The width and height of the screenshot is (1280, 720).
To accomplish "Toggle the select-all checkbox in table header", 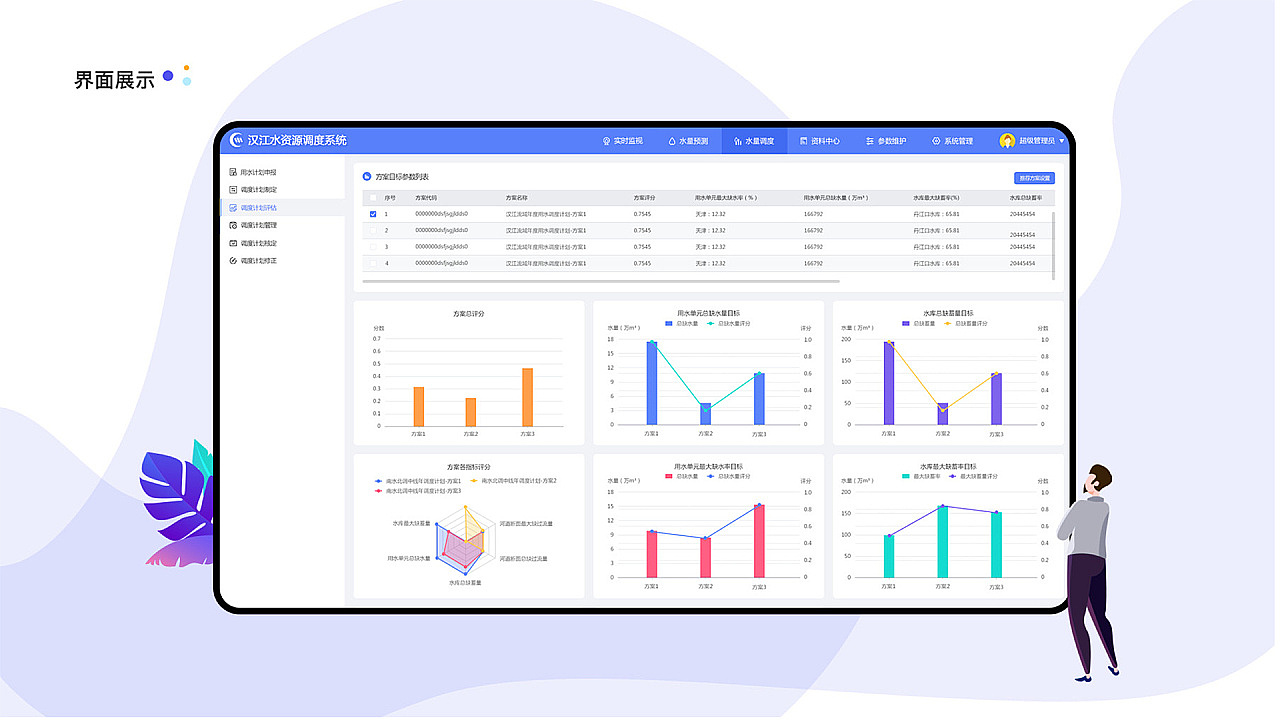I will 373,198.
